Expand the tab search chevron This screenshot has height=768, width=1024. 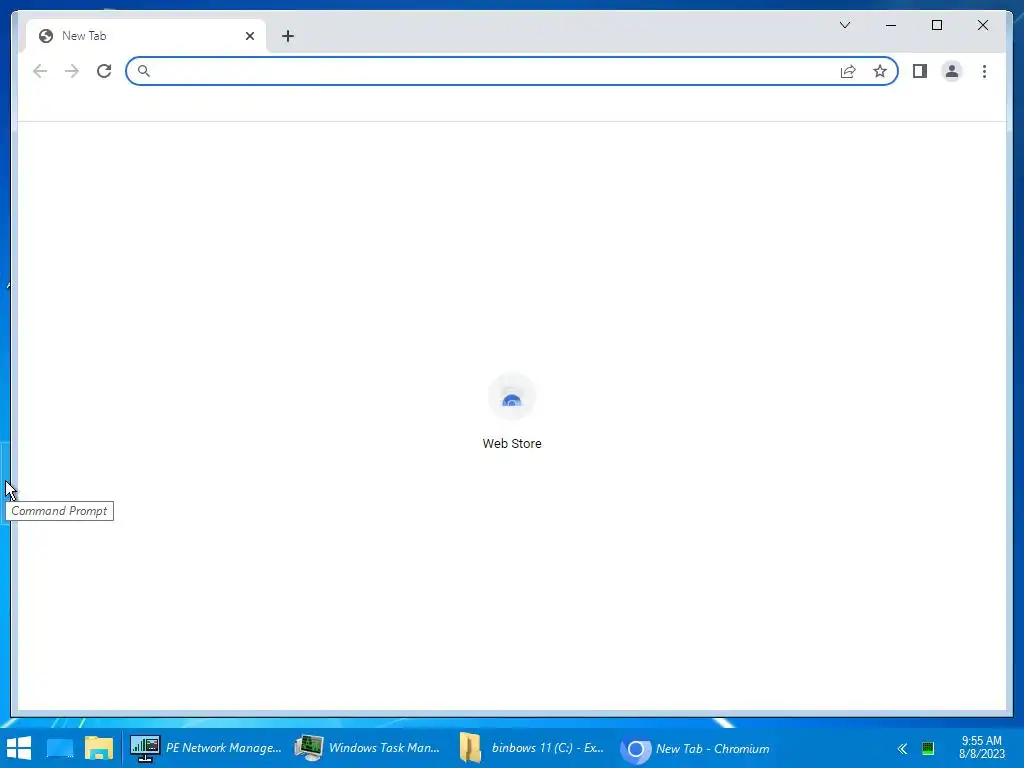(845, 25)
